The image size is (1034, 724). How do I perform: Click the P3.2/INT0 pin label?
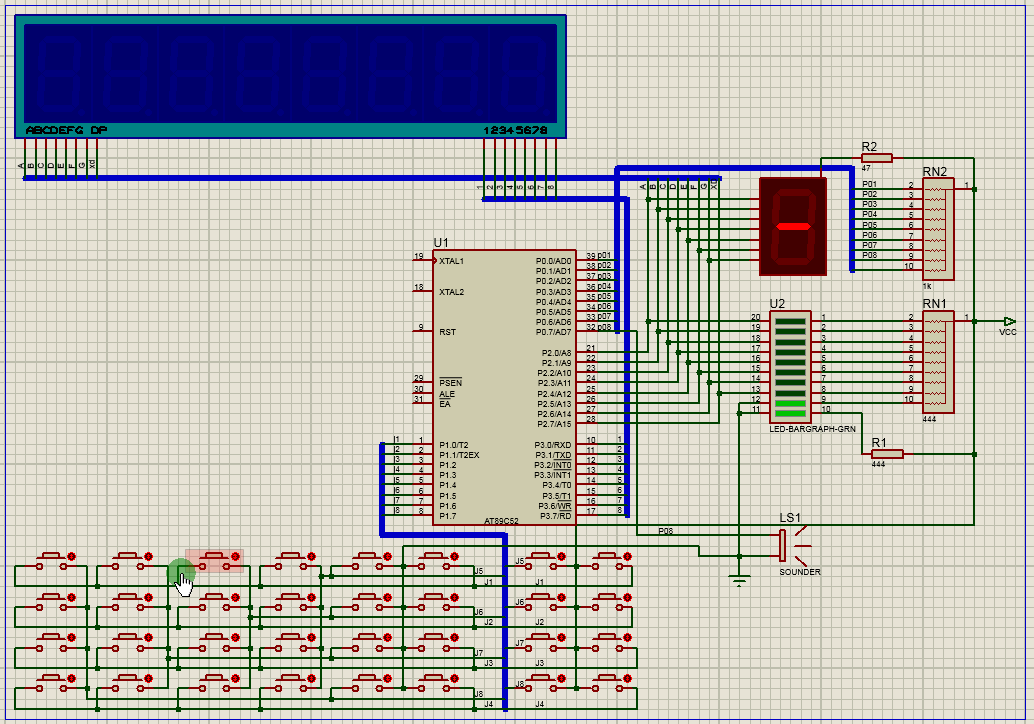click(x=553, y=466)
